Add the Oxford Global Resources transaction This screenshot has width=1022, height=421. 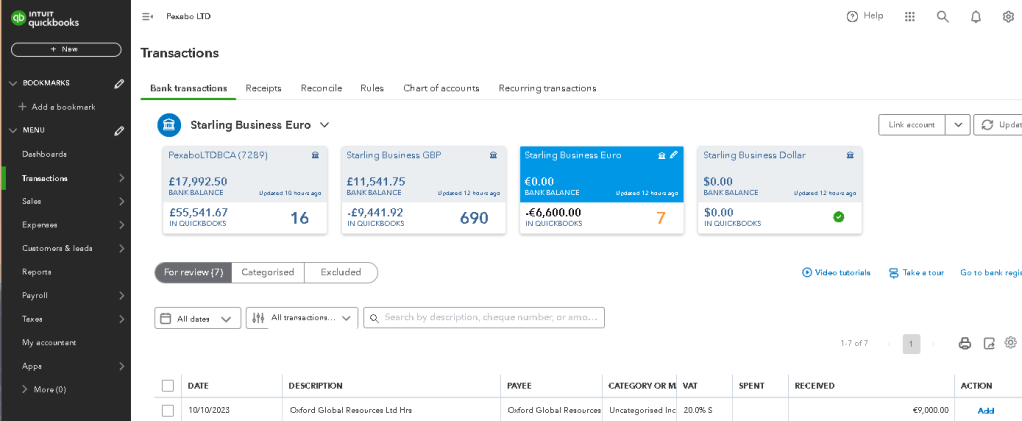pos(986,411)
